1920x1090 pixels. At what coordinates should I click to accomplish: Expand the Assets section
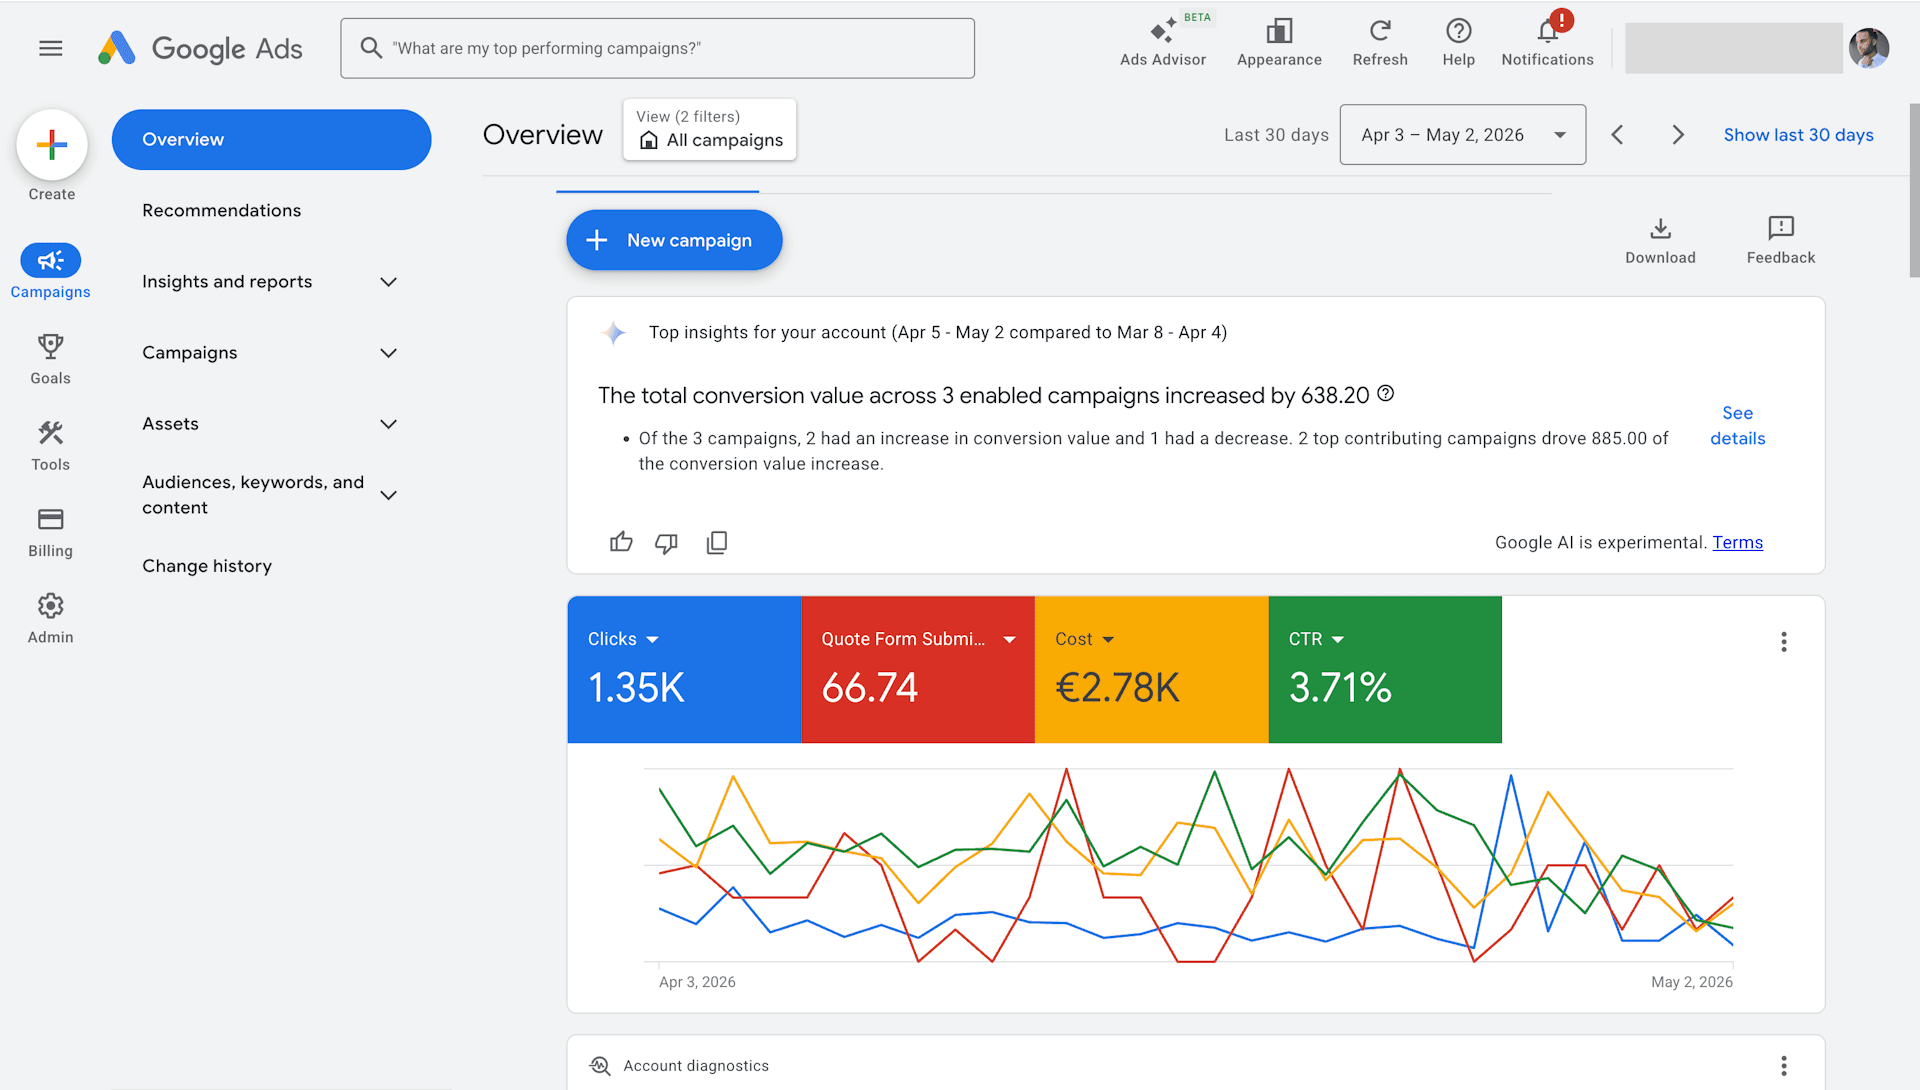click(x=270, y=424)
